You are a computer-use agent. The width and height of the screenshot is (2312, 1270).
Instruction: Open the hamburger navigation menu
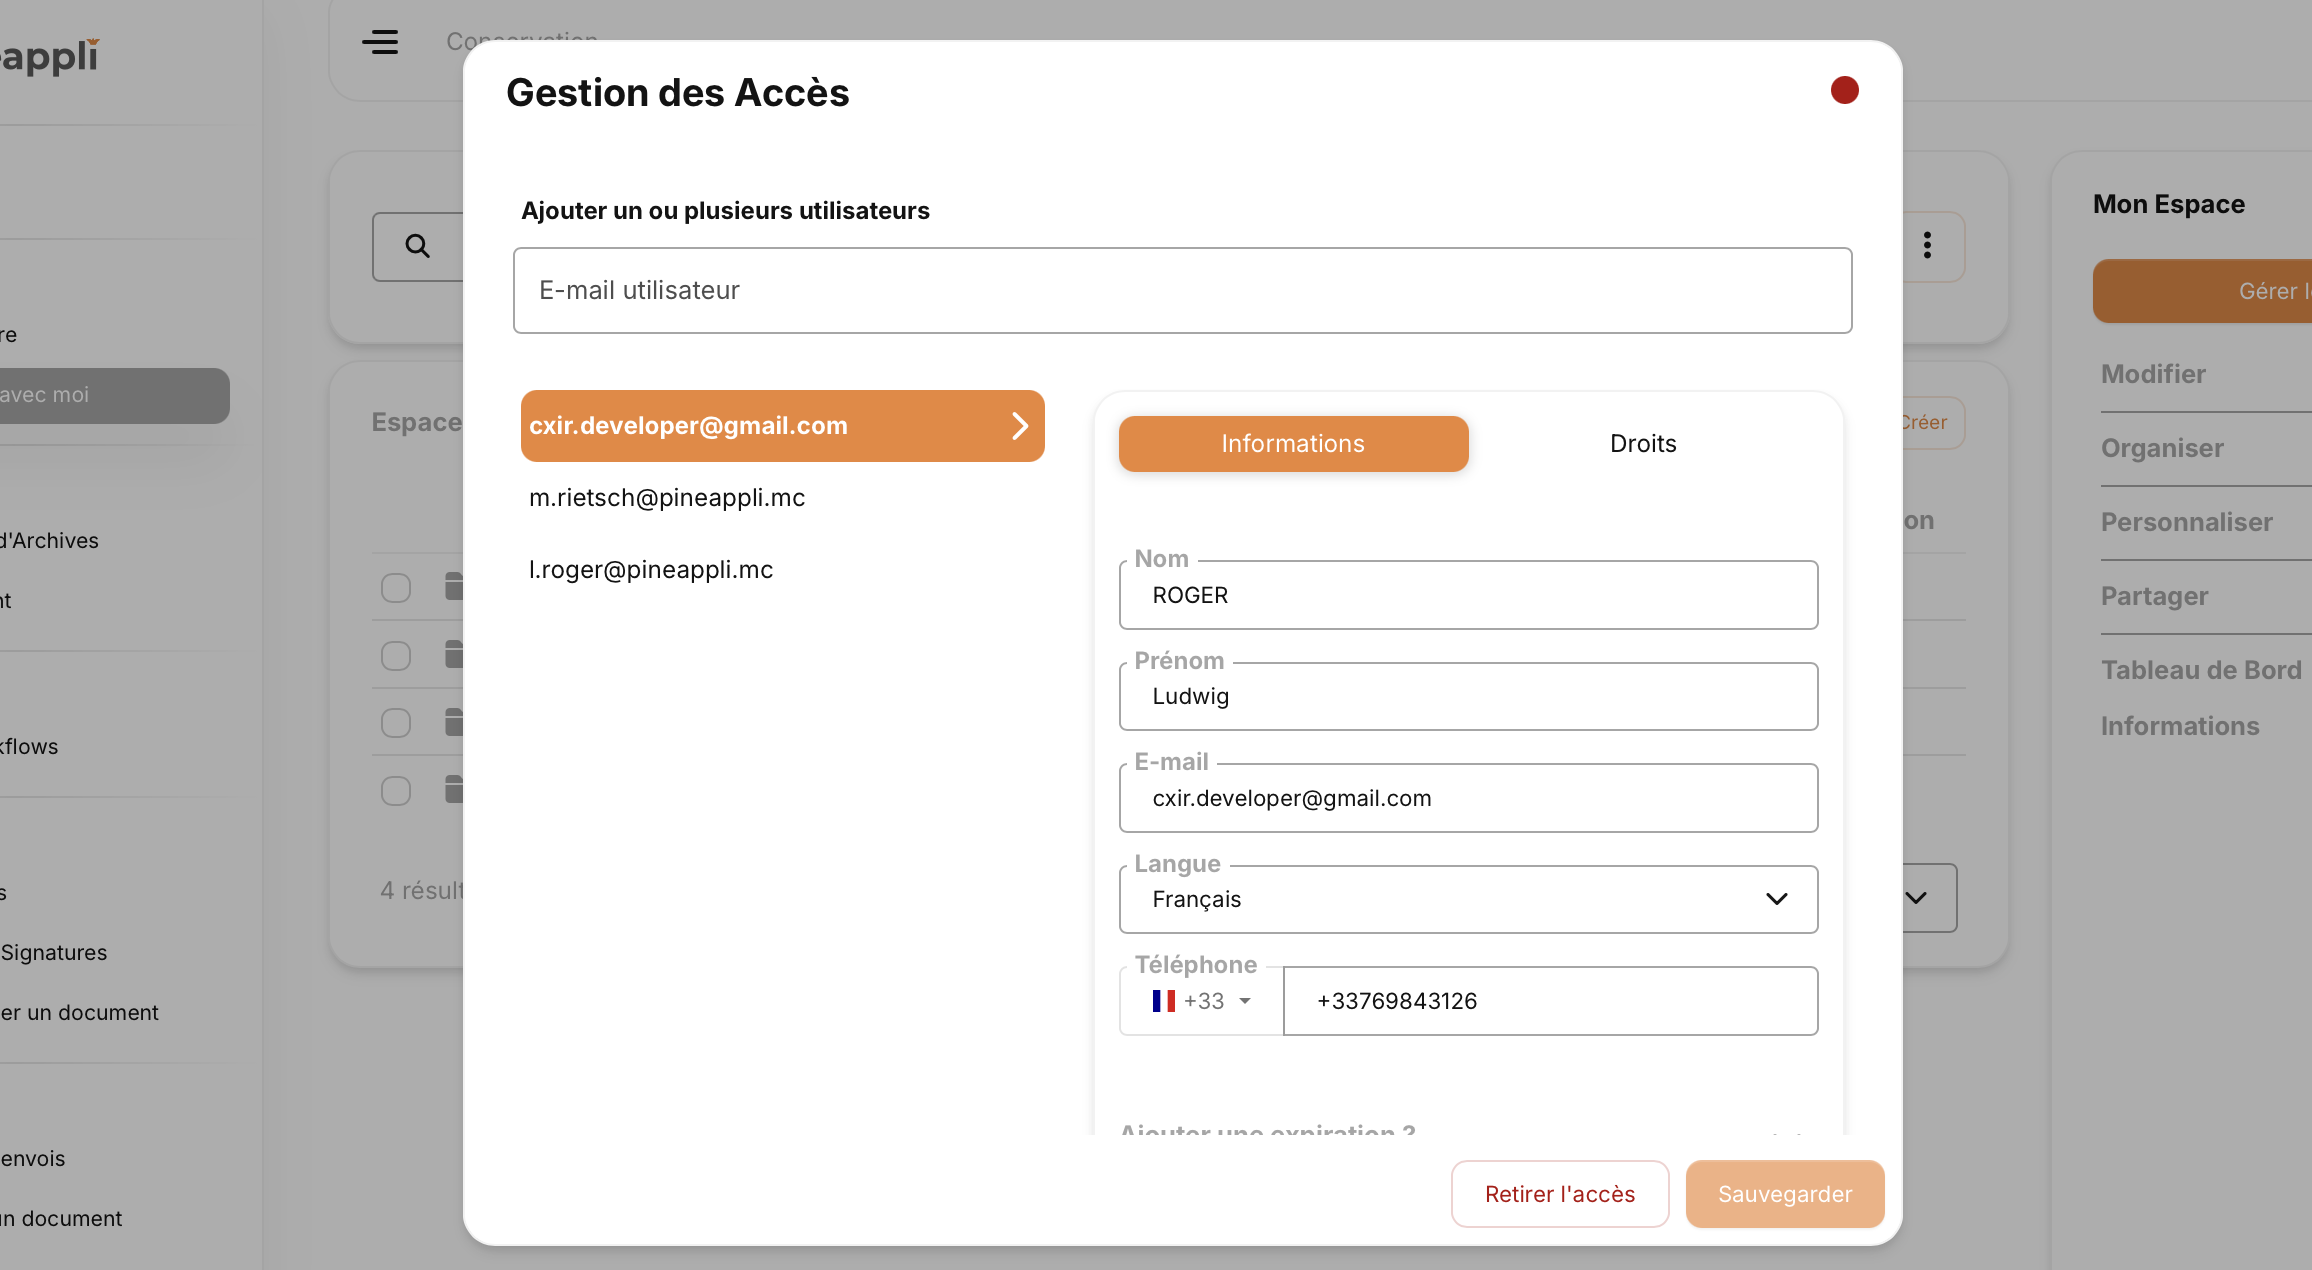click(381, 42)
